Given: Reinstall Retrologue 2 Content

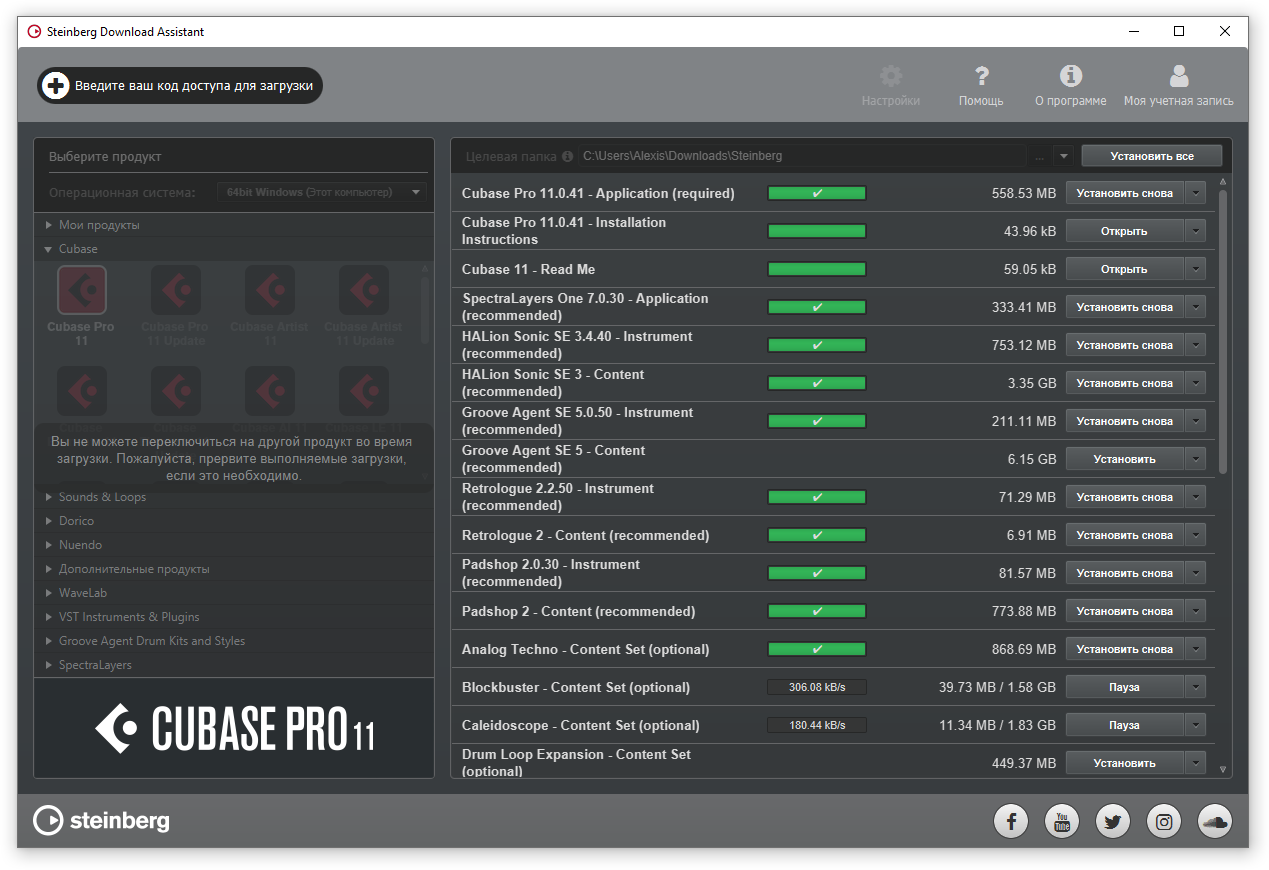Looking at the screenshot, I should pos(1125,535).
